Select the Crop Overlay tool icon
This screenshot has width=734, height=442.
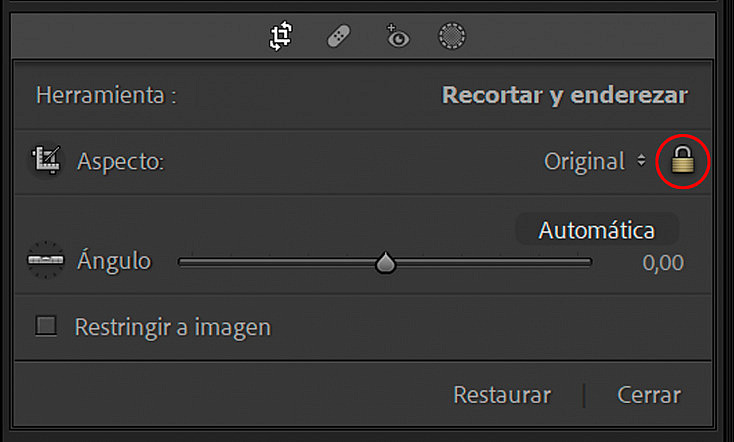(281, 36)
